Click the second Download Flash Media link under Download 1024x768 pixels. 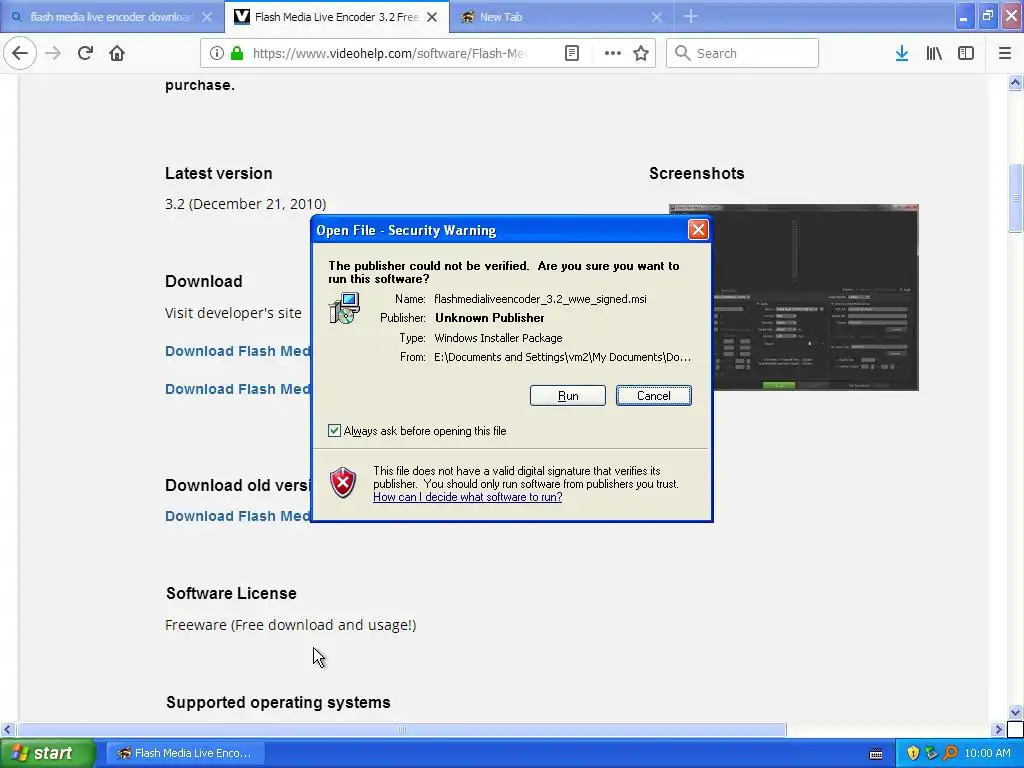pyautogui.click(x=238, y=389)
